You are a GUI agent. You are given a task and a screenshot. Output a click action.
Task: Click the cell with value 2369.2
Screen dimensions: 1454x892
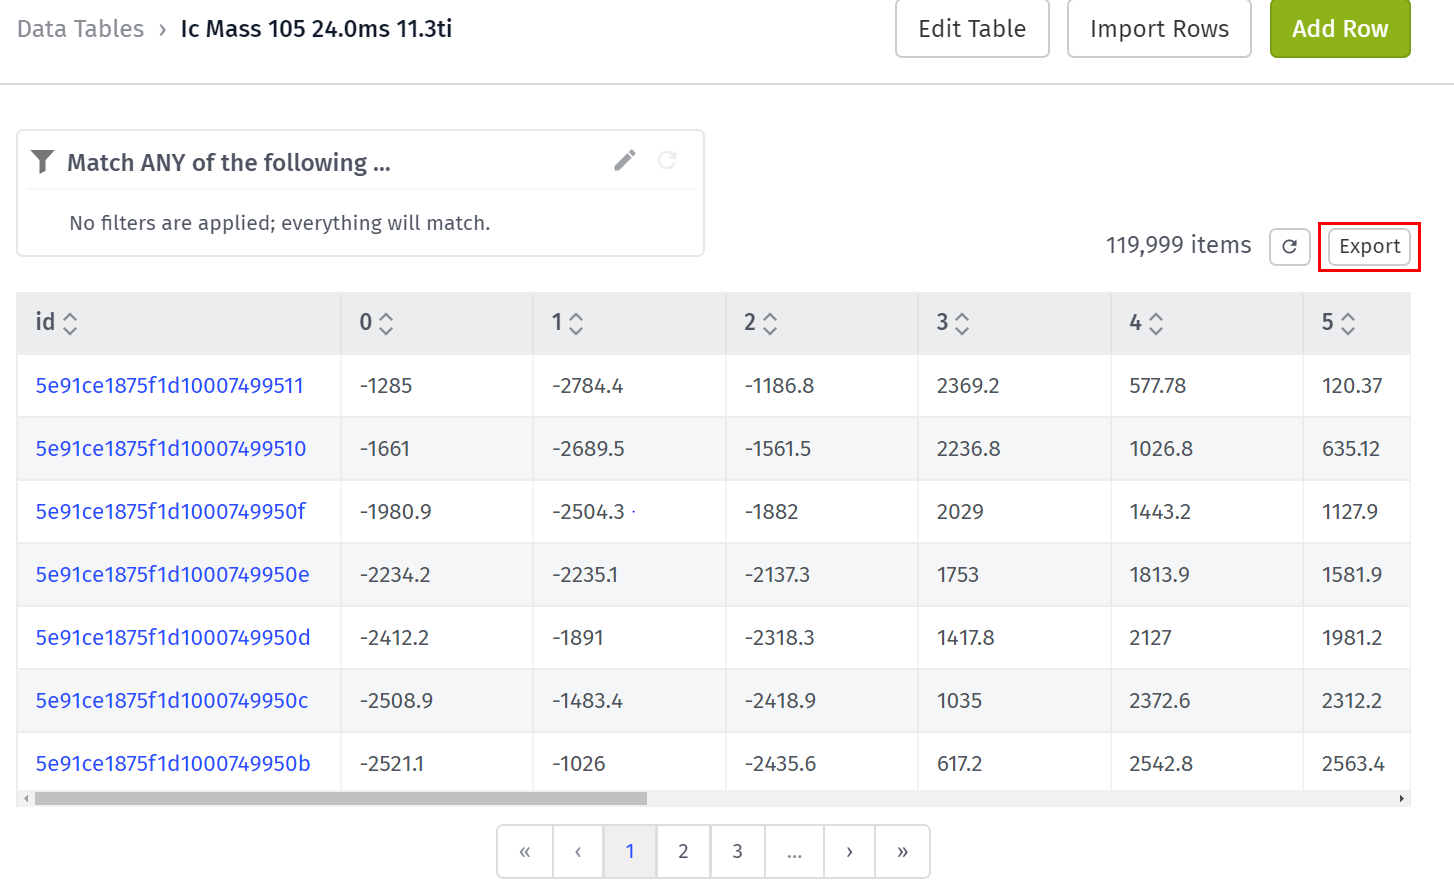1014,386
